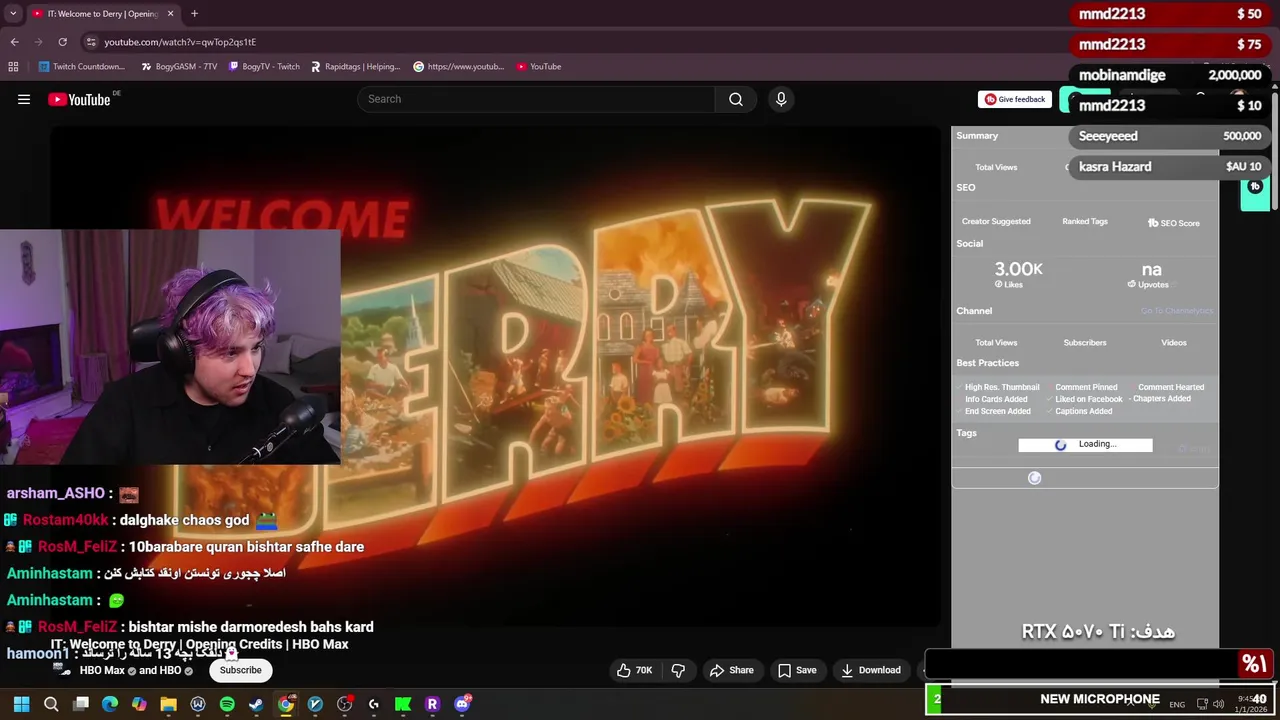Close the IT: Welcome to Derry tab

(x=170, y=14)
